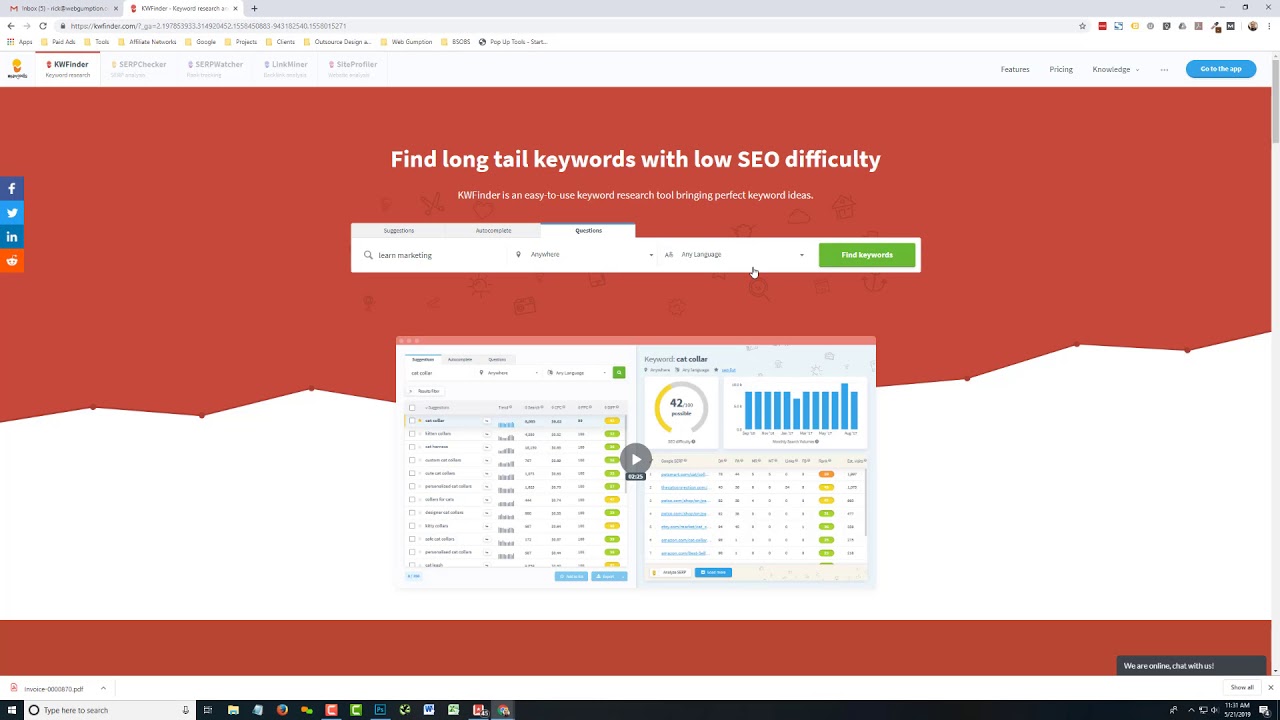The height and width of the screenshot is (720, 1280).
Task: Click Show all downloads button
Action: point(1242,688)
